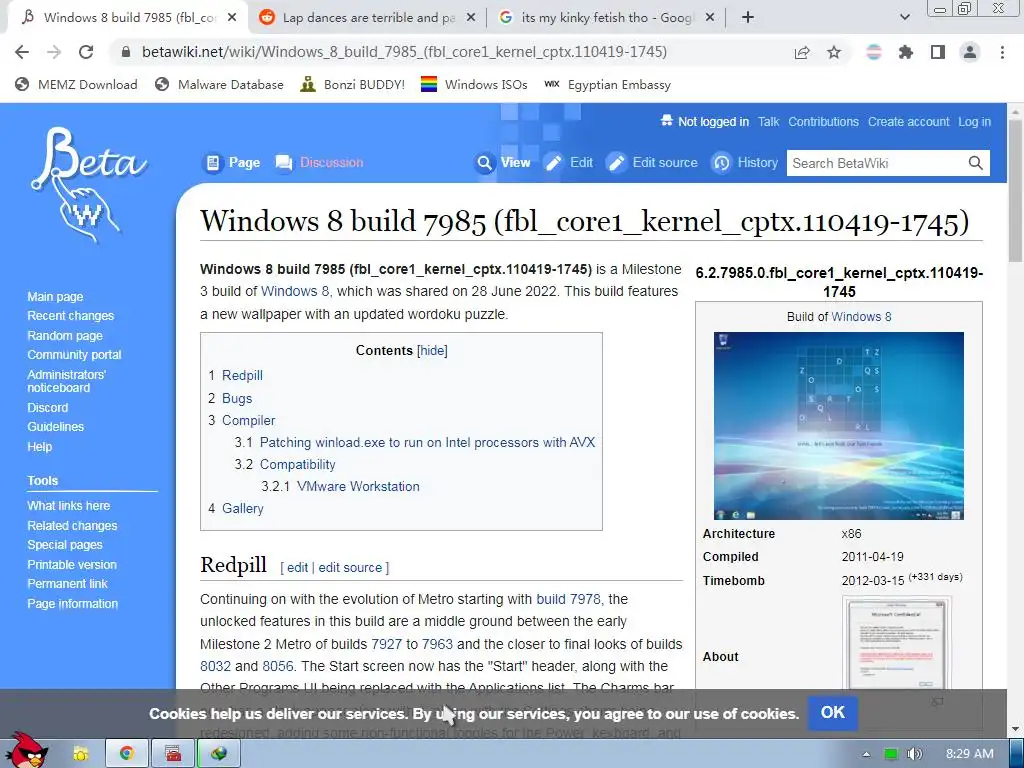The width and height of the screenshot is (1024, 768).
Task: Jump to Bugs section in Contents
Action: click(x=237, y=398)
